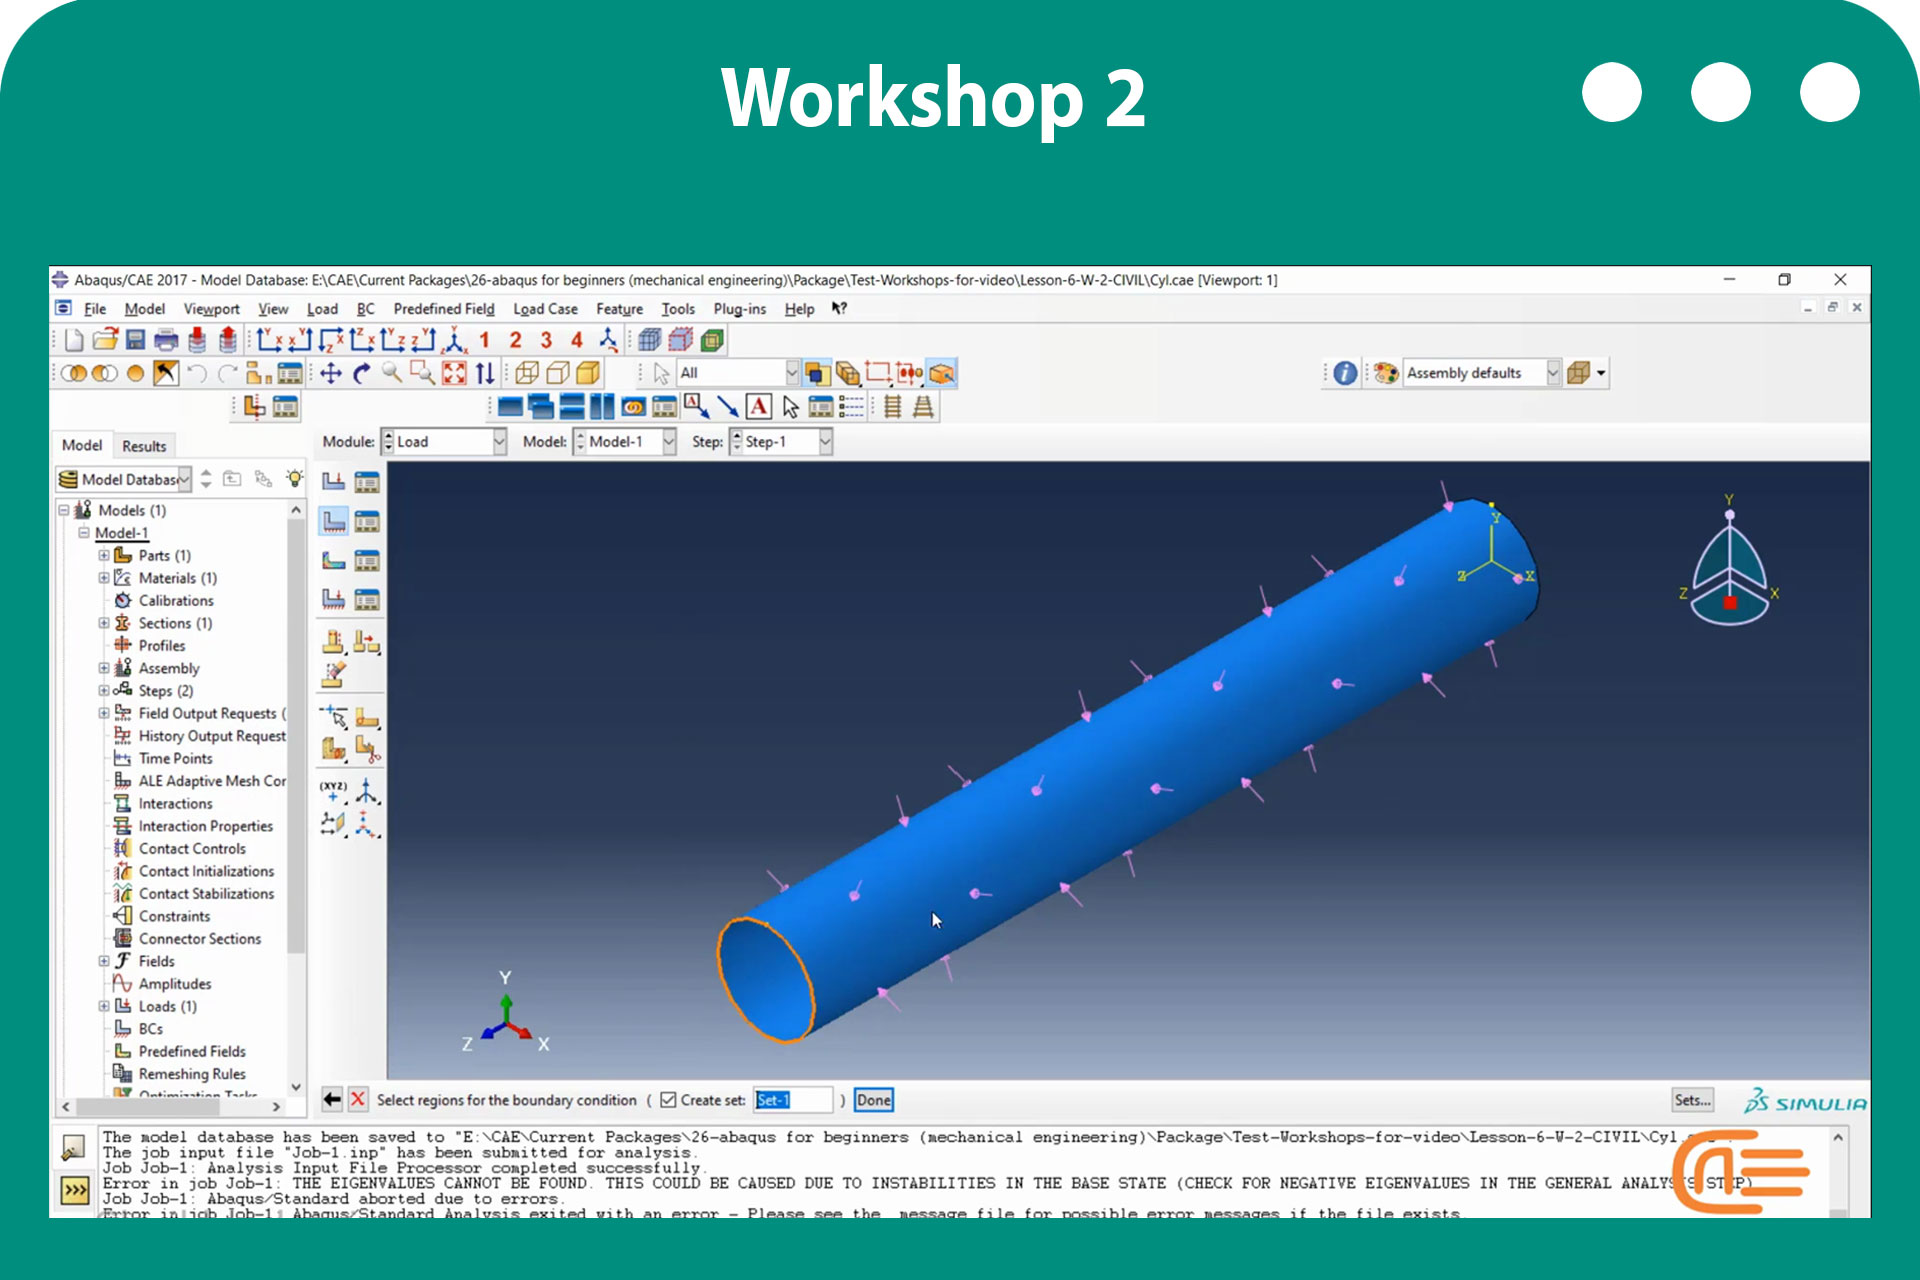Open the BC menu
Screen dimensions: 1920x1280
click(x=366, y=309)
